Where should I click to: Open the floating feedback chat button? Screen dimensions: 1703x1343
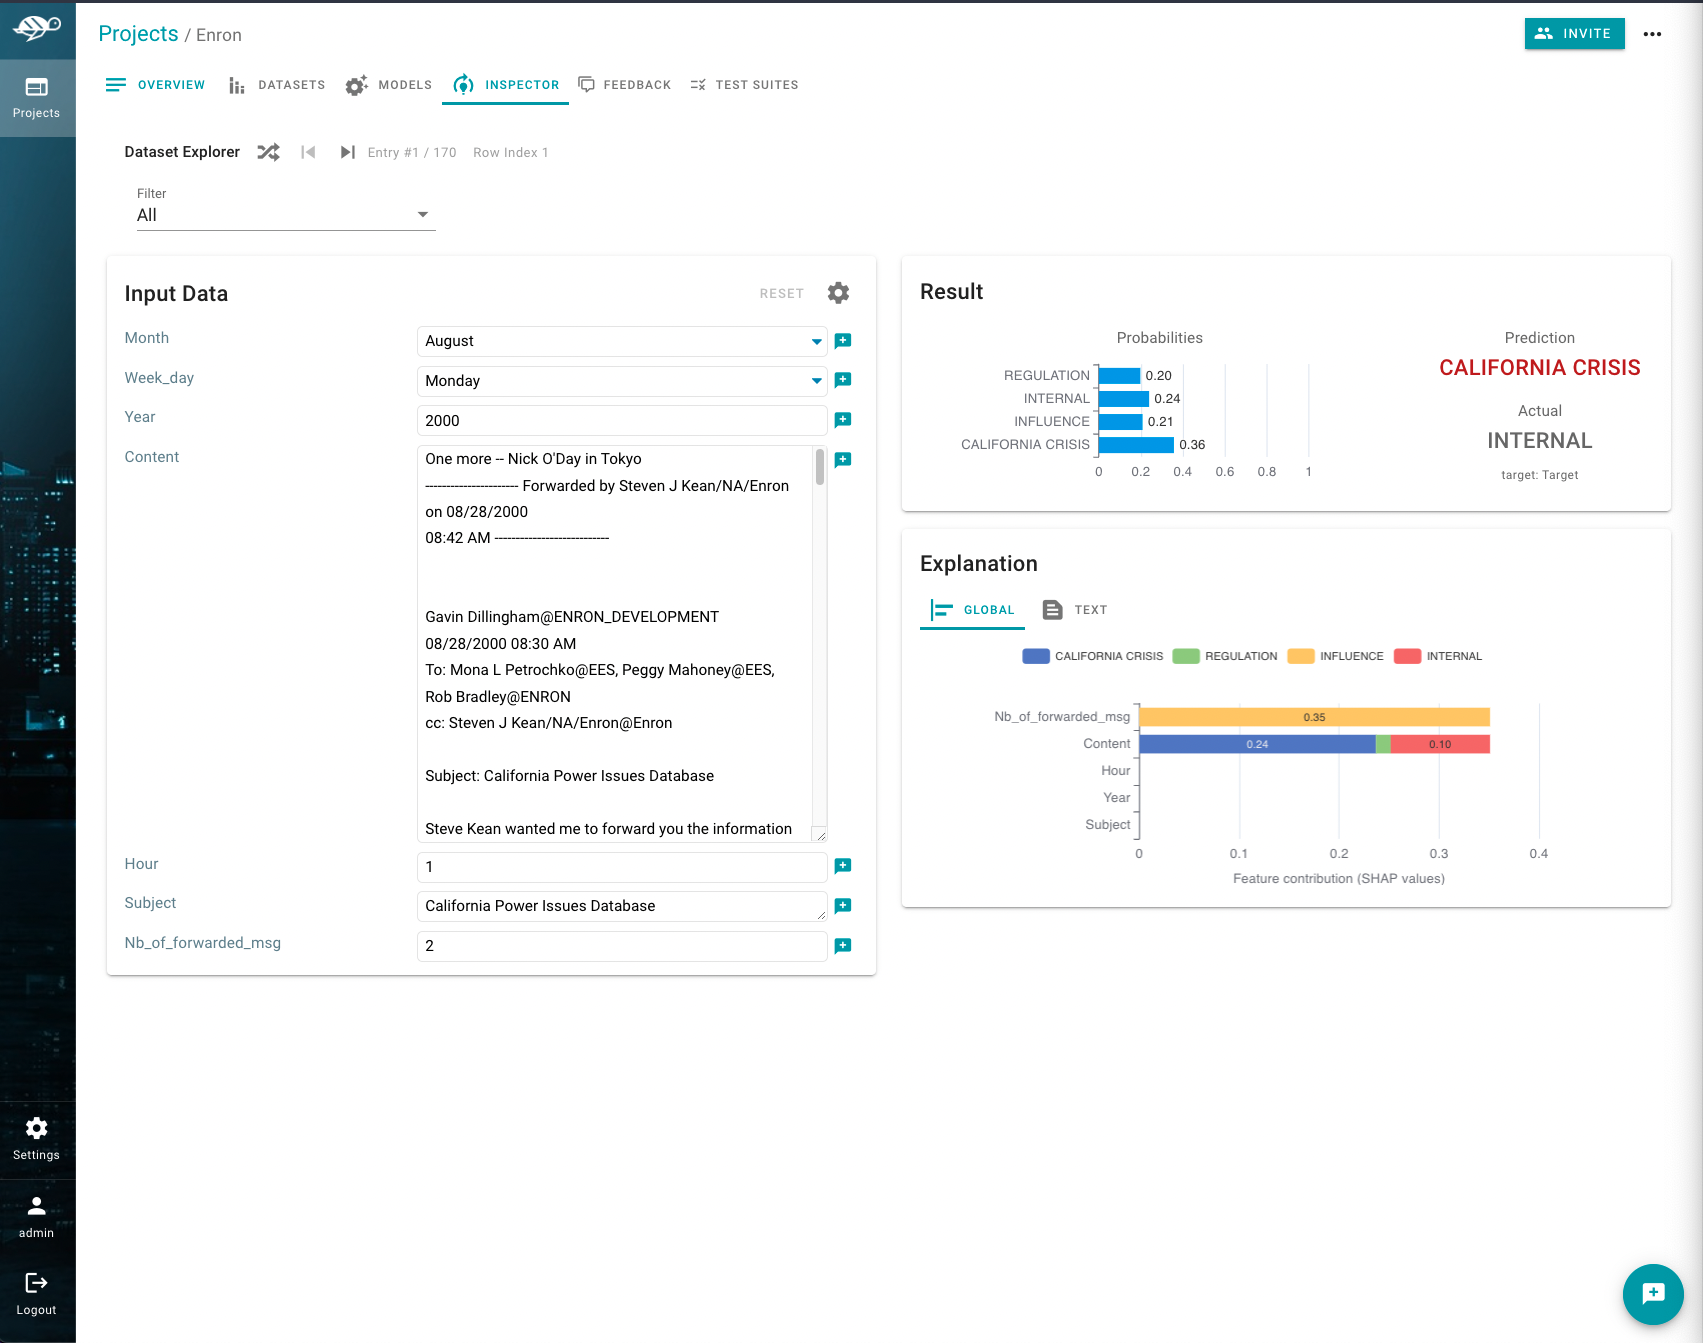pos(1652,1293)
